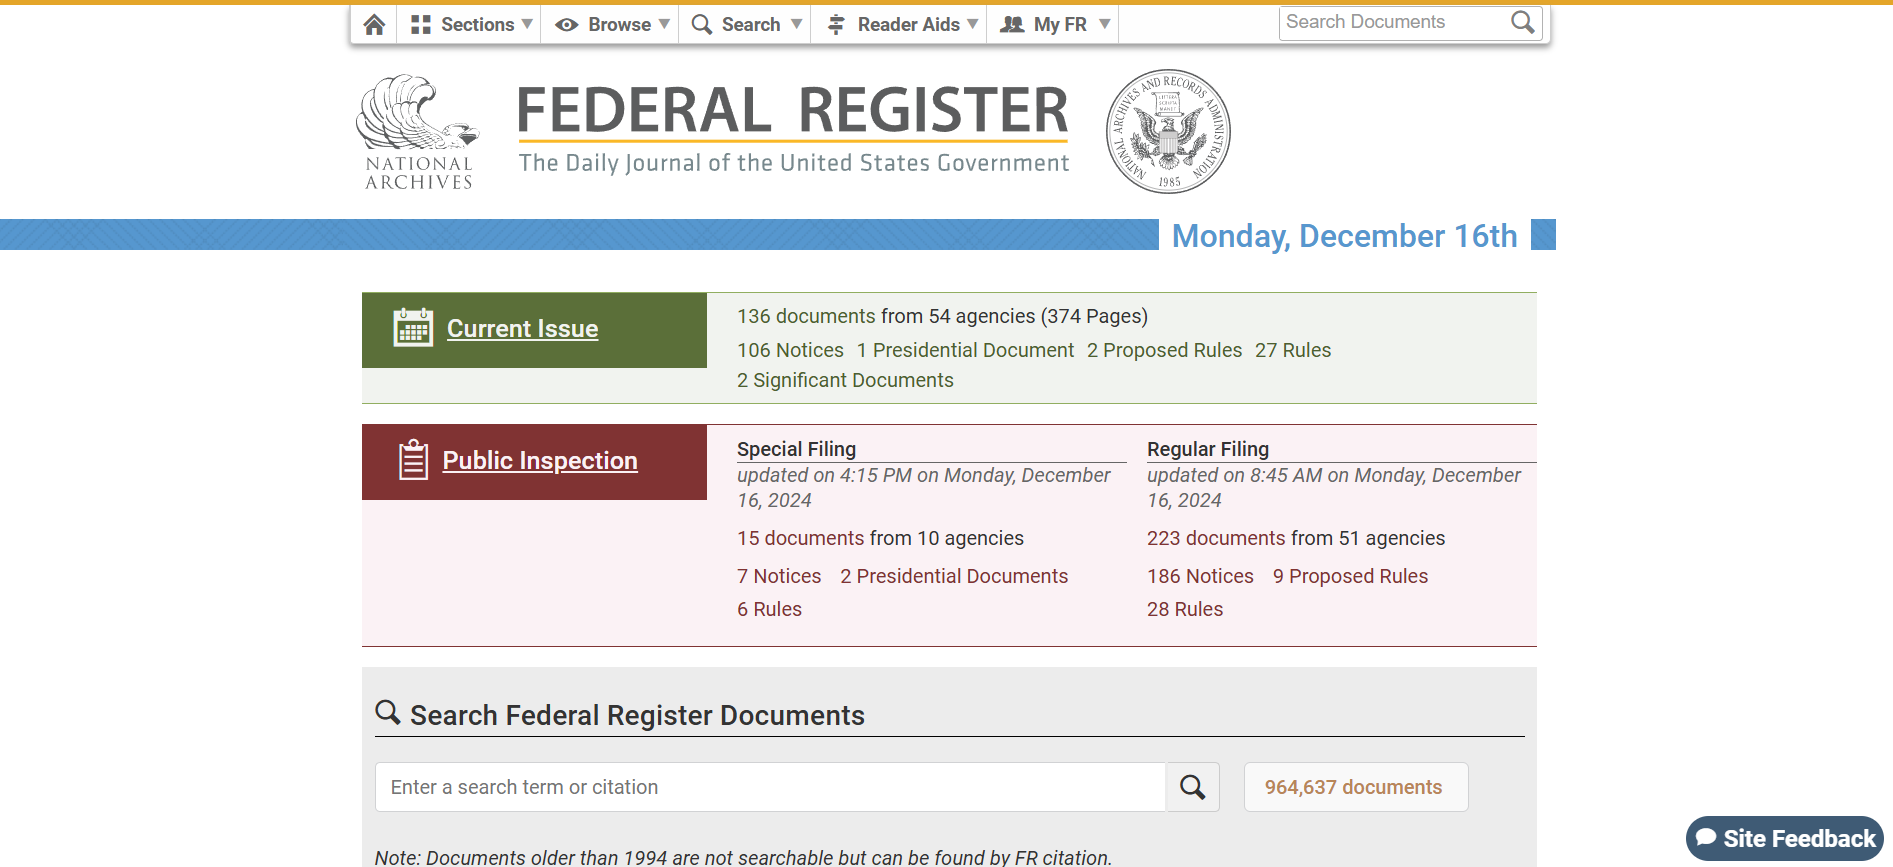
Task: Click the National Archives and Records Administration seal
Action: 1167,132
